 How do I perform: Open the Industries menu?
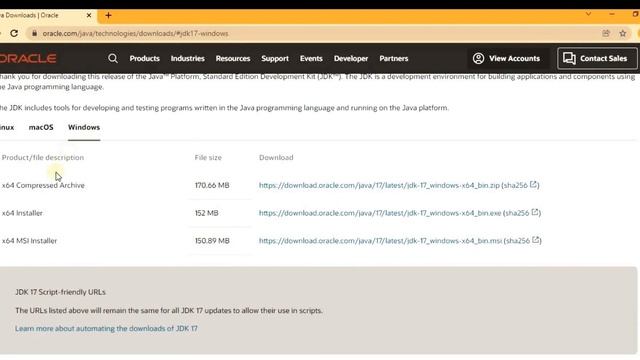pyautogui.click(x=187, y=58)
